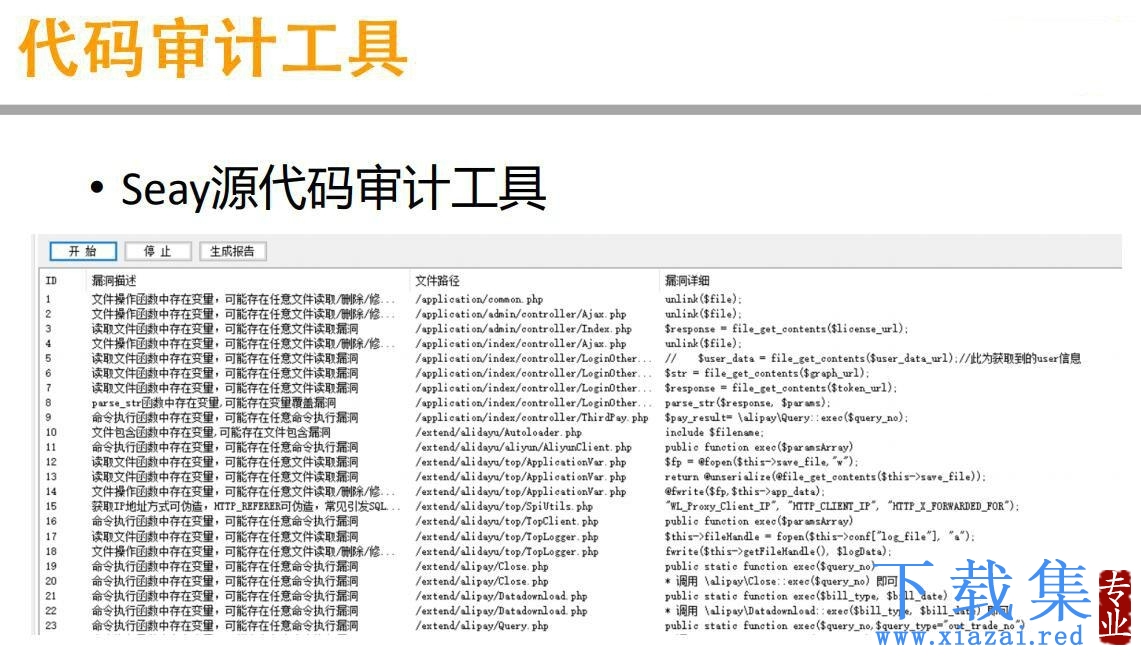Select the parse_str($response, $params) detail
This screenshot has height=657, width=1141.
coord(747,403)
